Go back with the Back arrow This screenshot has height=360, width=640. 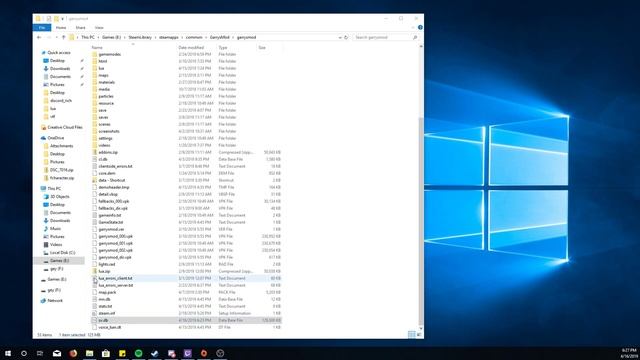39,37
